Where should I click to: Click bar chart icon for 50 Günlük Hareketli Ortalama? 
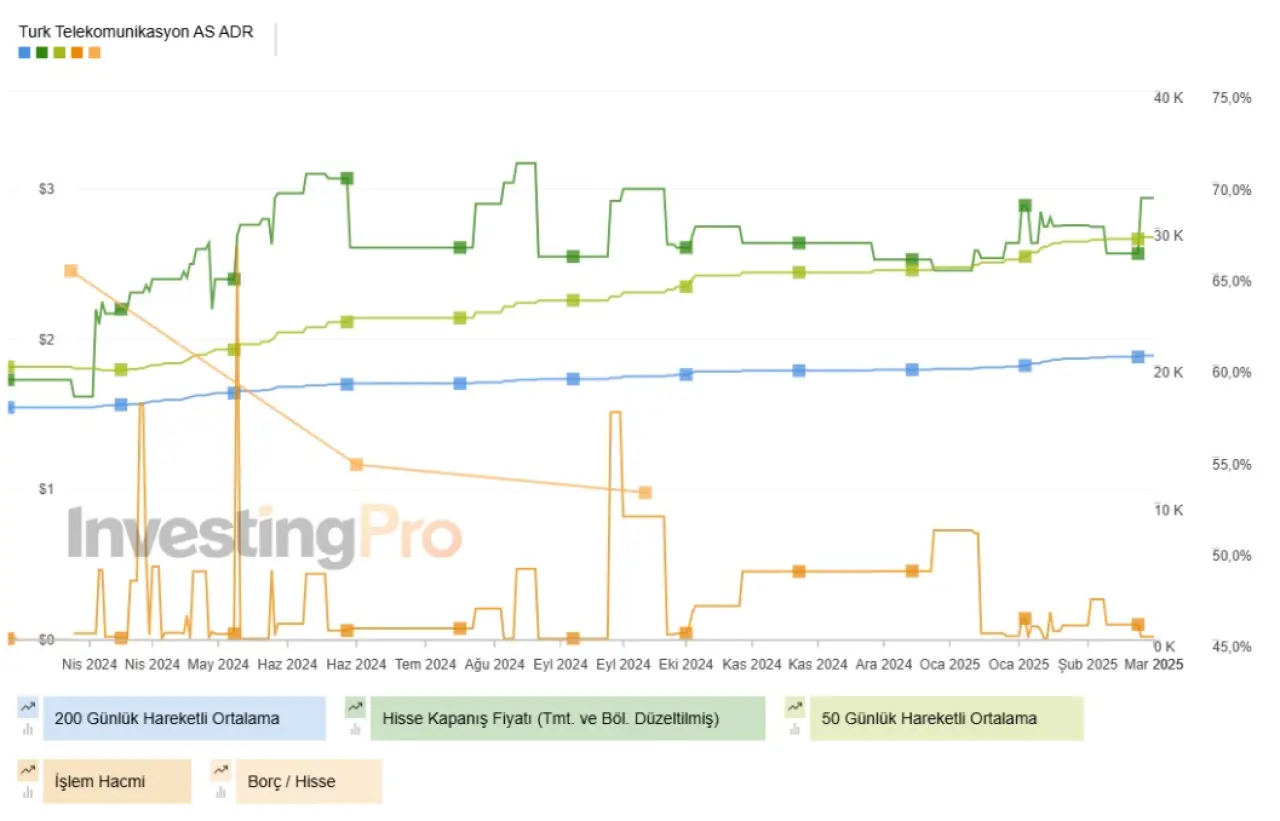coord(794,729)
